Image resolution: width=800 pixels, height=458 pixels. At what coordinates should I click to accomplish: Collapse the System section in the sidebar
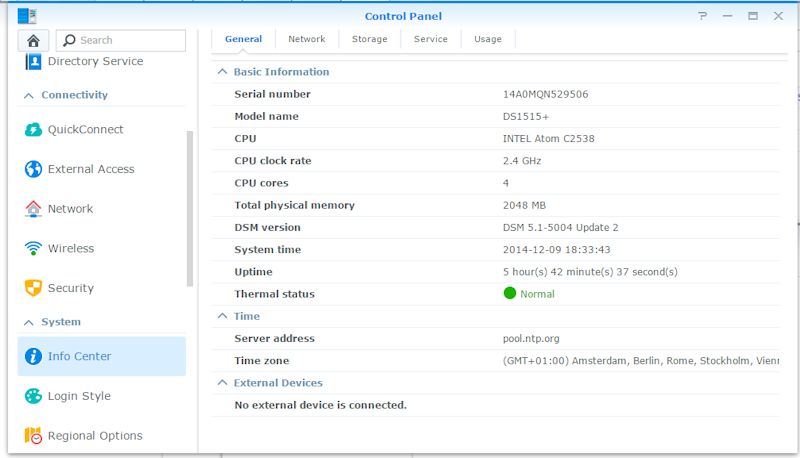(x=29, y=322)
